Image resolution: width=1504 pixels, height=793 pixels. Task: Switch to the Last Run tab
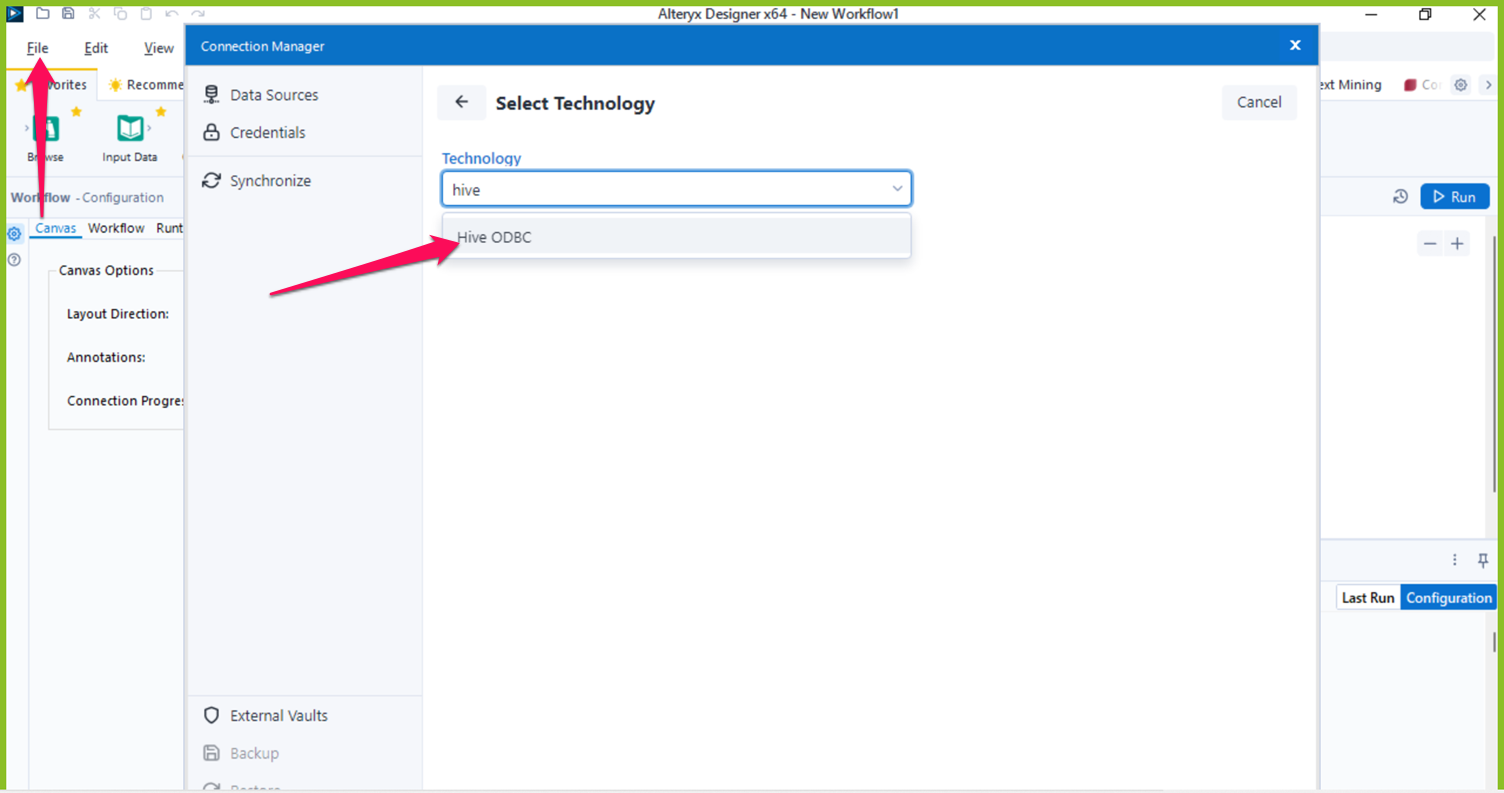(1368, 598)
